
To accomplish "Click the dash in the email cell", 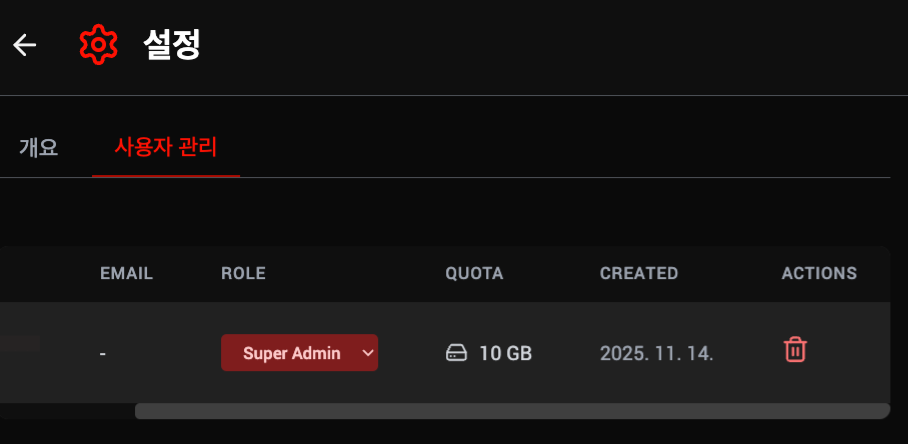I will pos(103,354).
